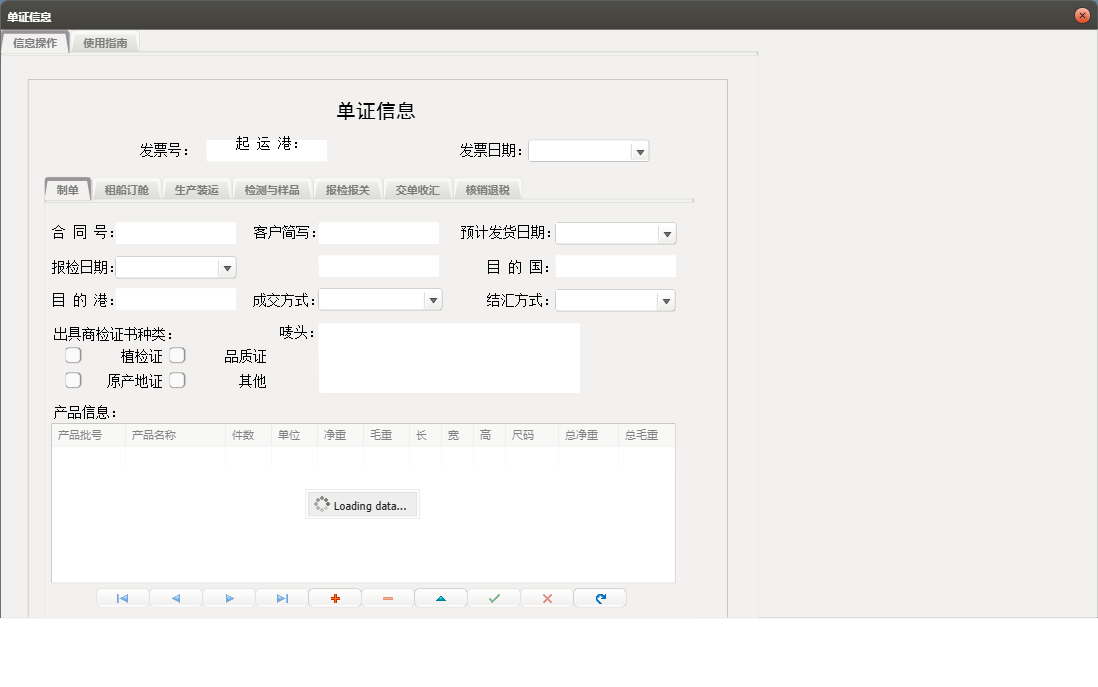Jump to the last record via the ▶| icon
Viewport: 1098px width, 687px height.
(281, 597)
